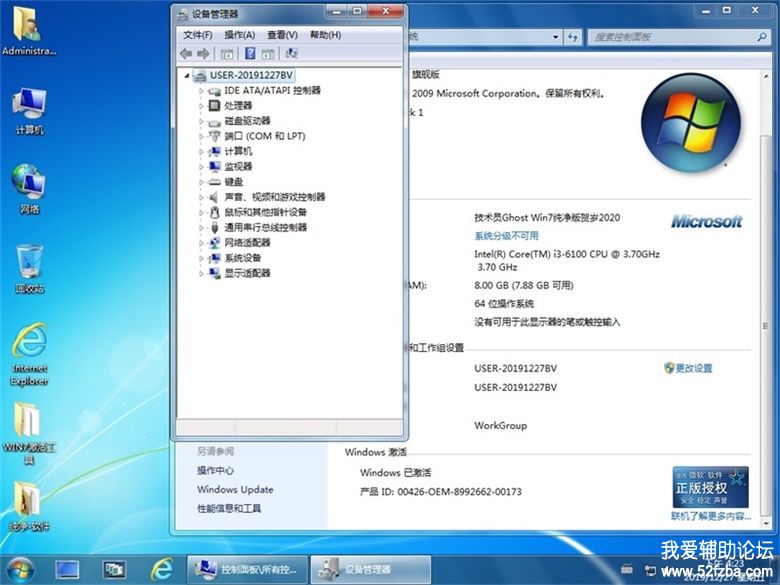Select the 网络 desktop icon

pyautogui.click(x=29, y=189)
